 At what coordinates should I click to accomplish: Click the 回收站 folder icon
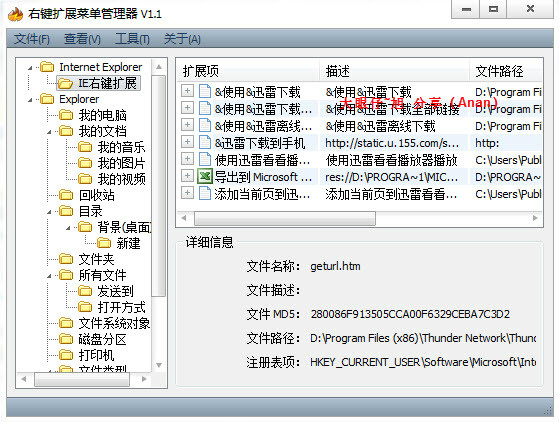pos(66,195)
